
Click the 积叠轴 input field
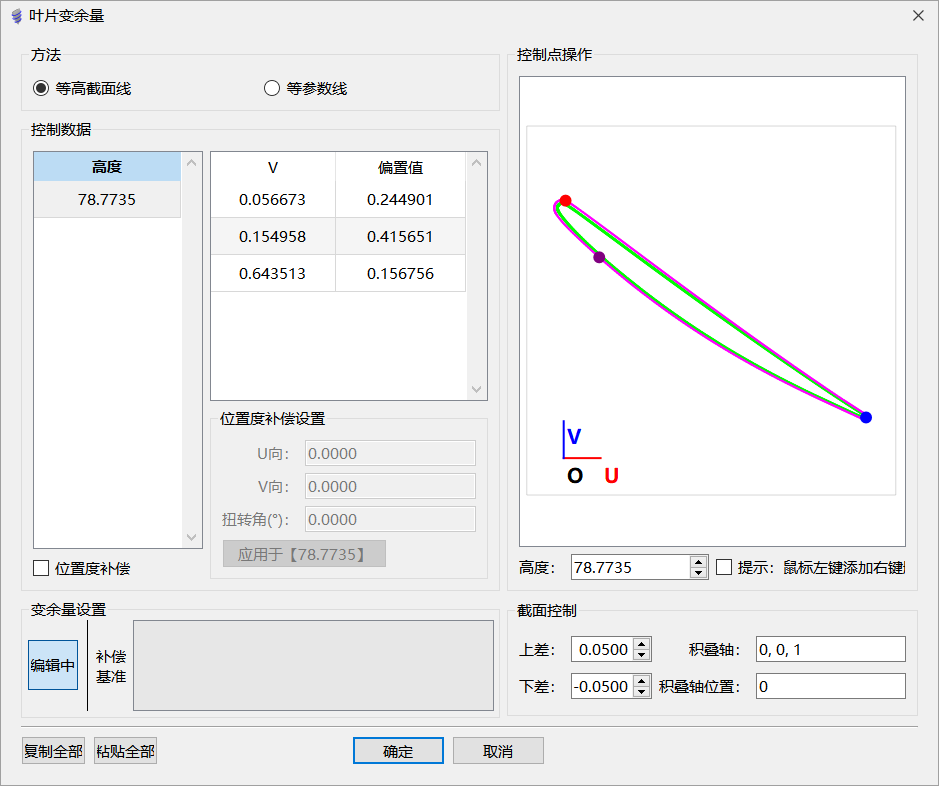pyautogui.click(x=830, y=650)
